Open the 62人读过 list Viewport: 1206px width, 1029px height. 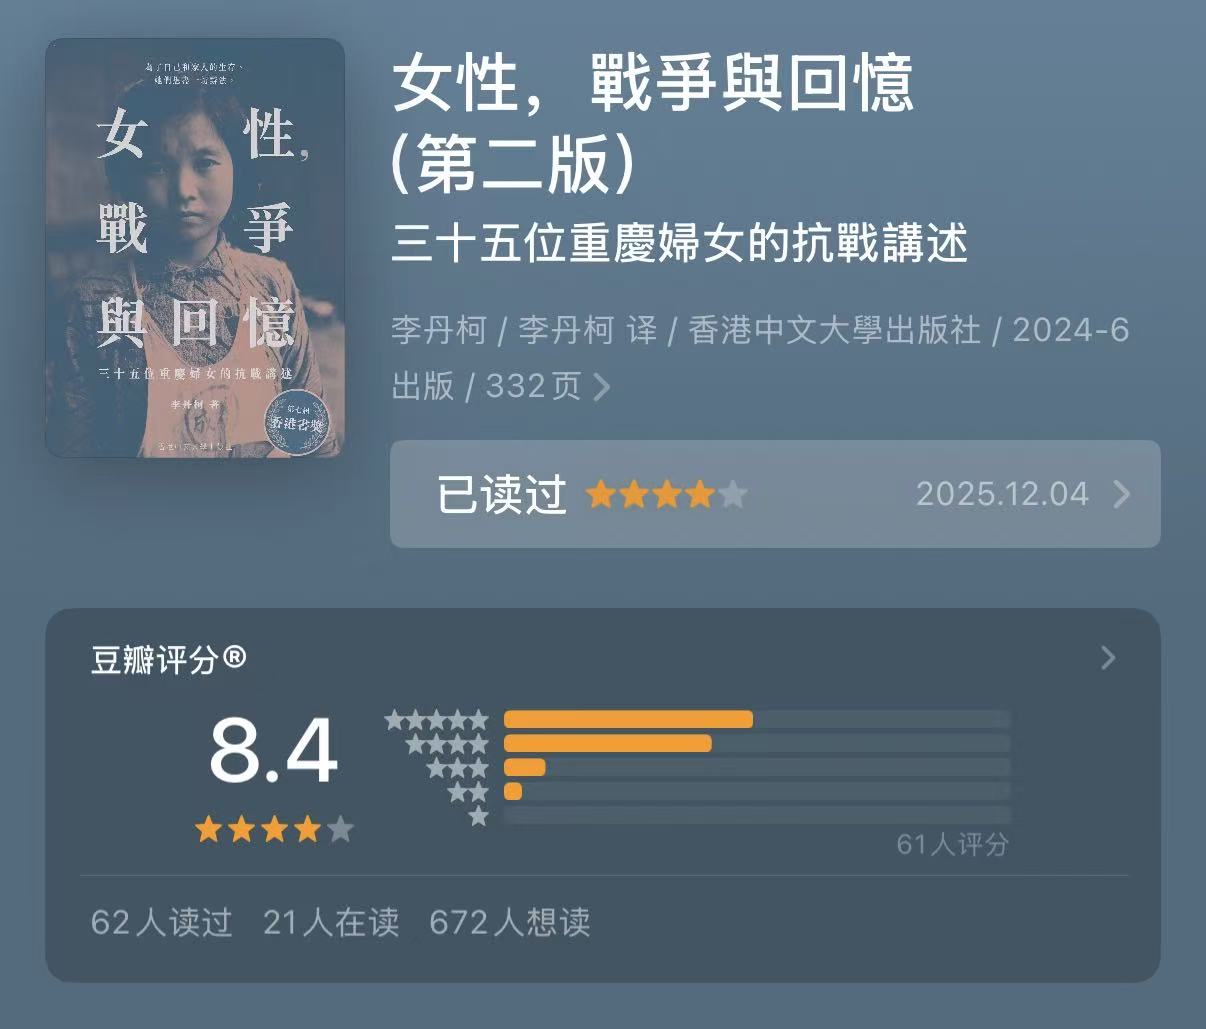pos(161,922)
